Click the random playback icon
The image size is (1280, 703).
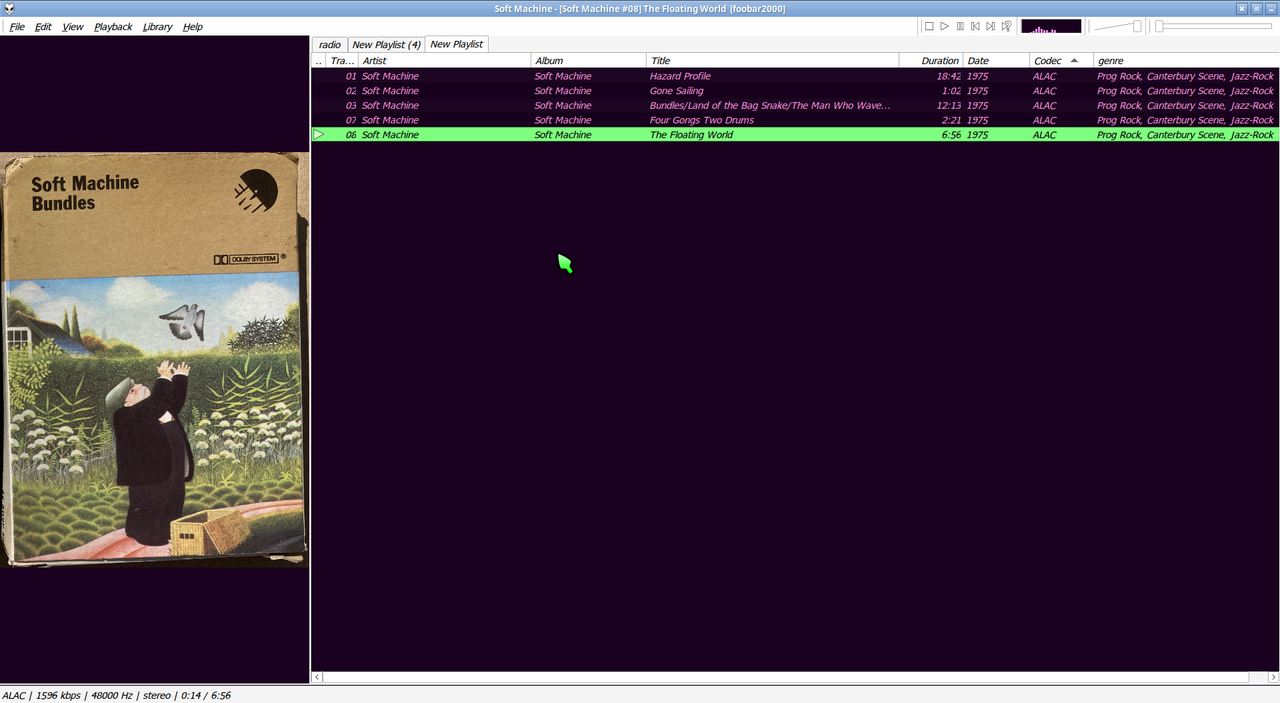pyautogui.click(x=1006, y=26)
